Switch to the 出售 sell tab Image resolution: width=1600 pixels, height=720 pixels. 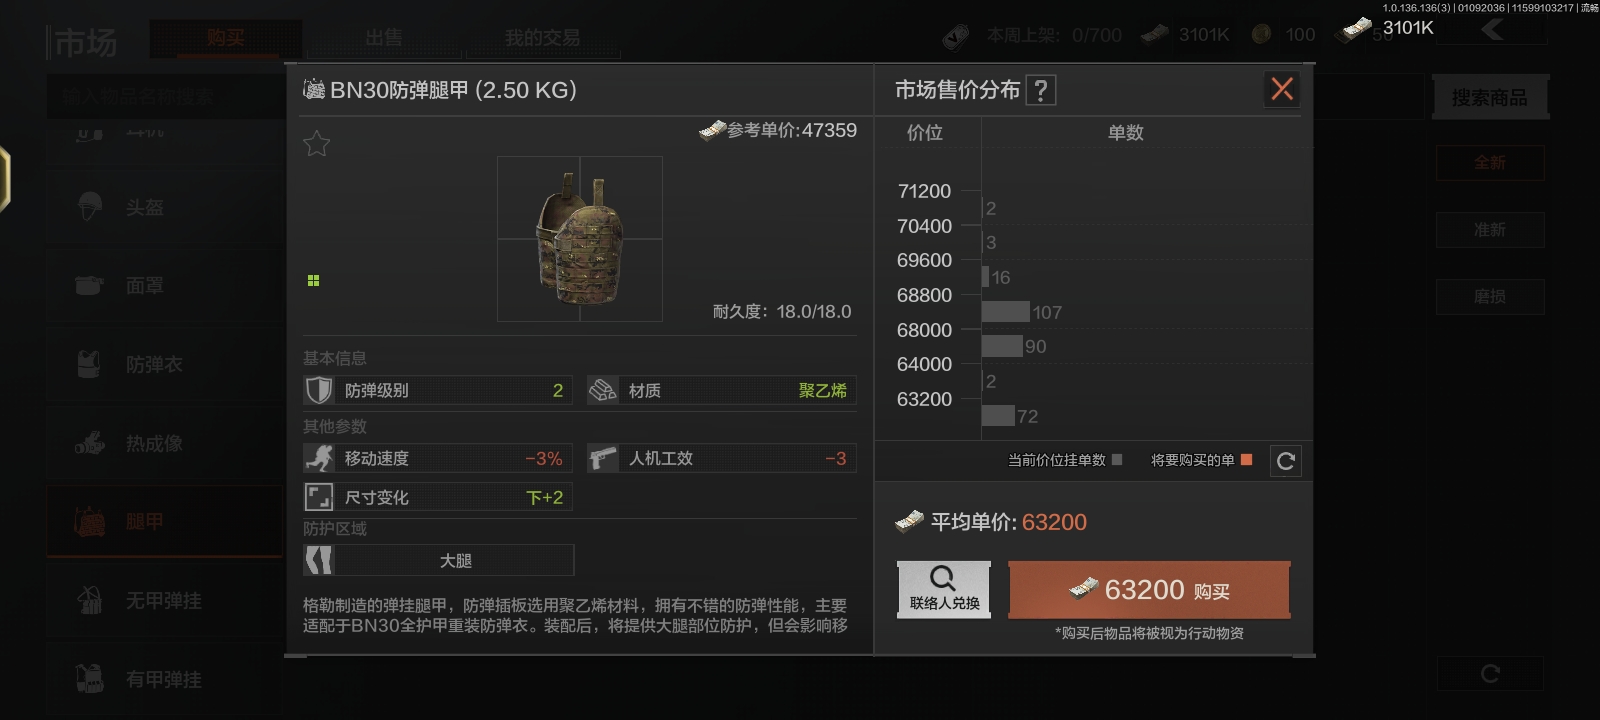pyautogui.click(x=383, y=38)
